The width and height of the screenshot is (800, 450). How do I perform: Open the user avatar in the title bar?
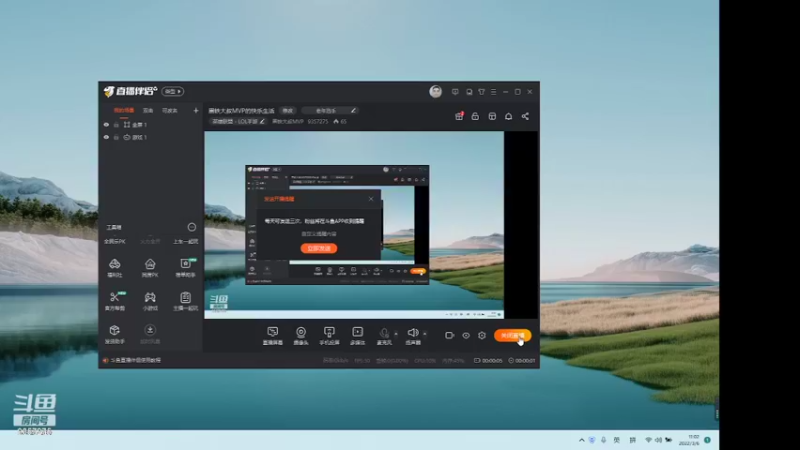pyautogui.click(x=435, y=91)
